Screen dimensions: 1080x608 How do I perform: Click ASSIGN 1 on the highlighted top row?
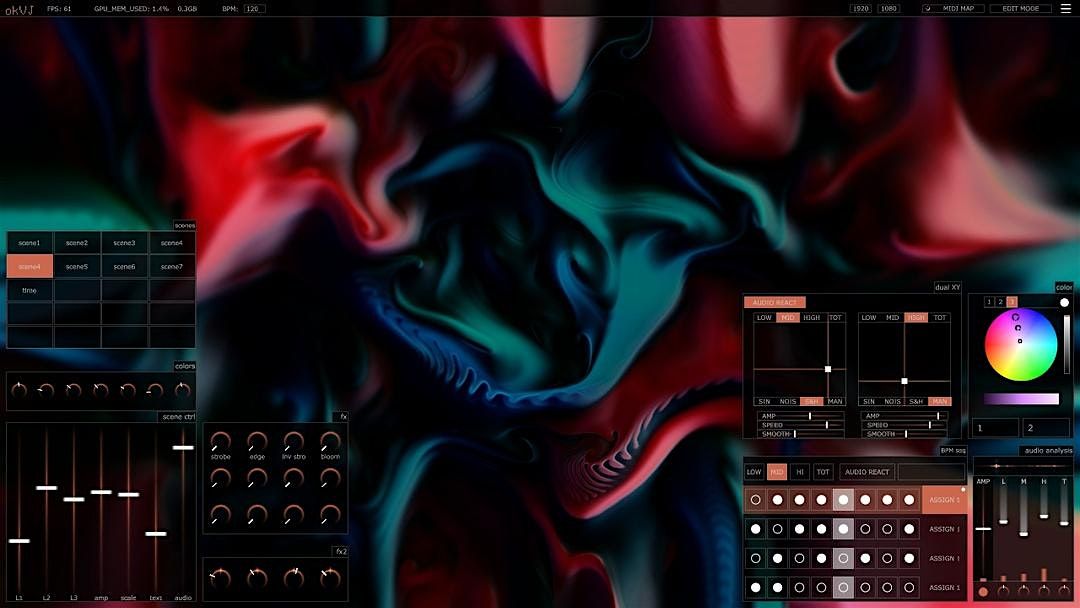coord(944,500)
